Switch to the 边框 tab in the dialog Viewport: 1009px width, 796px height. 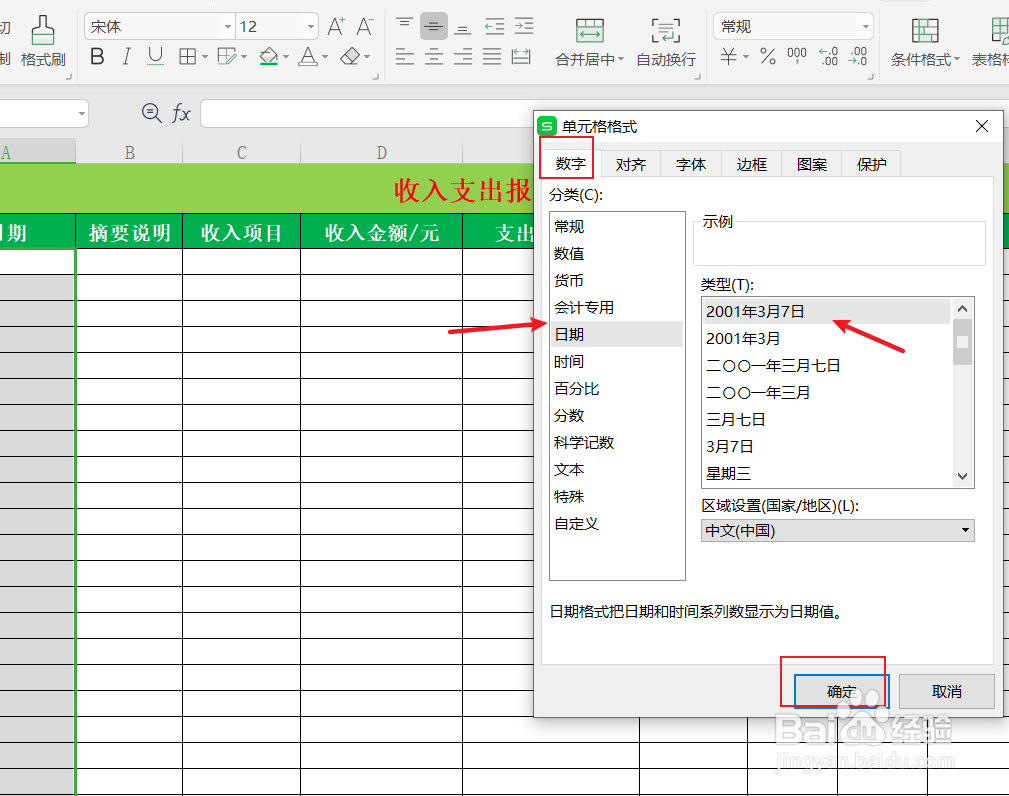click(751, 163)
